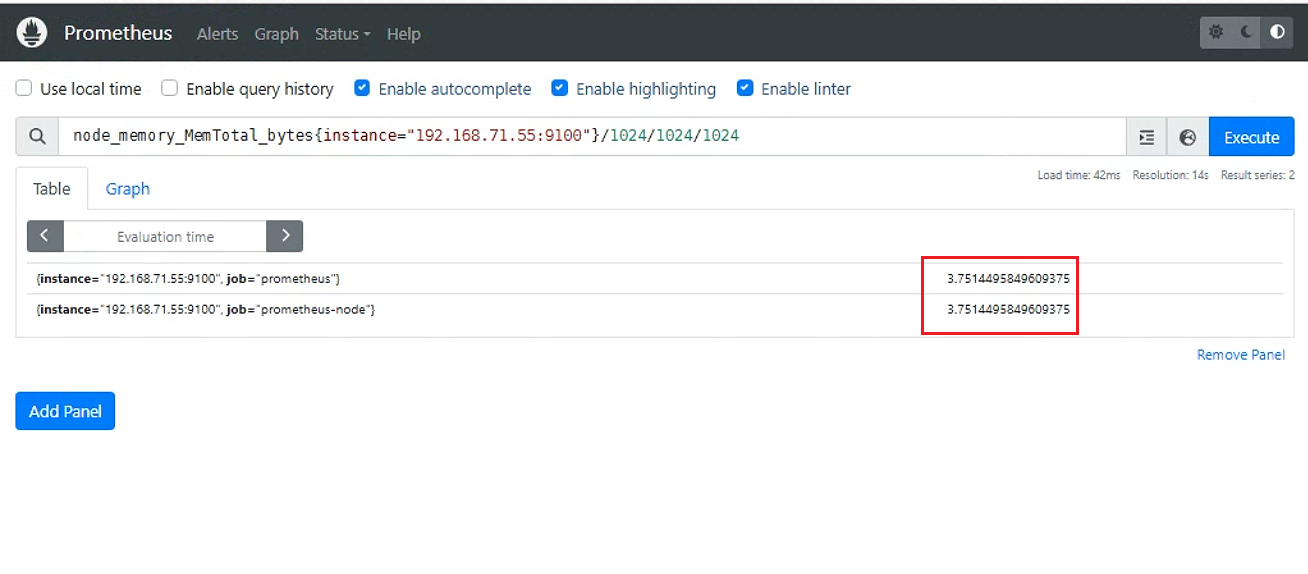
Task: Toggle Use local time checkbox
Action: click(x=24, y=88)
